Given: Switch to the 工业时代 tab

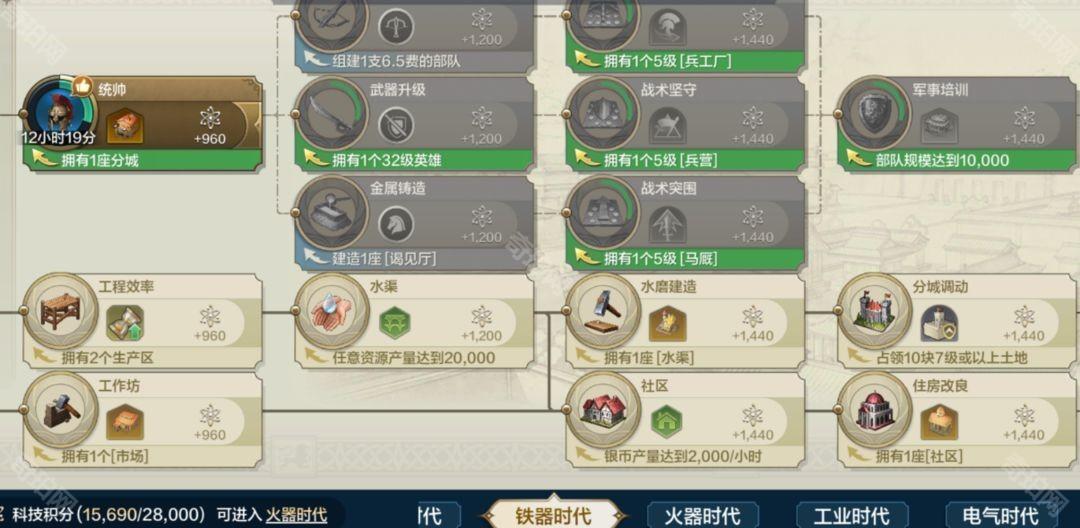Looking at the screenshot, I should pos(851,515).
